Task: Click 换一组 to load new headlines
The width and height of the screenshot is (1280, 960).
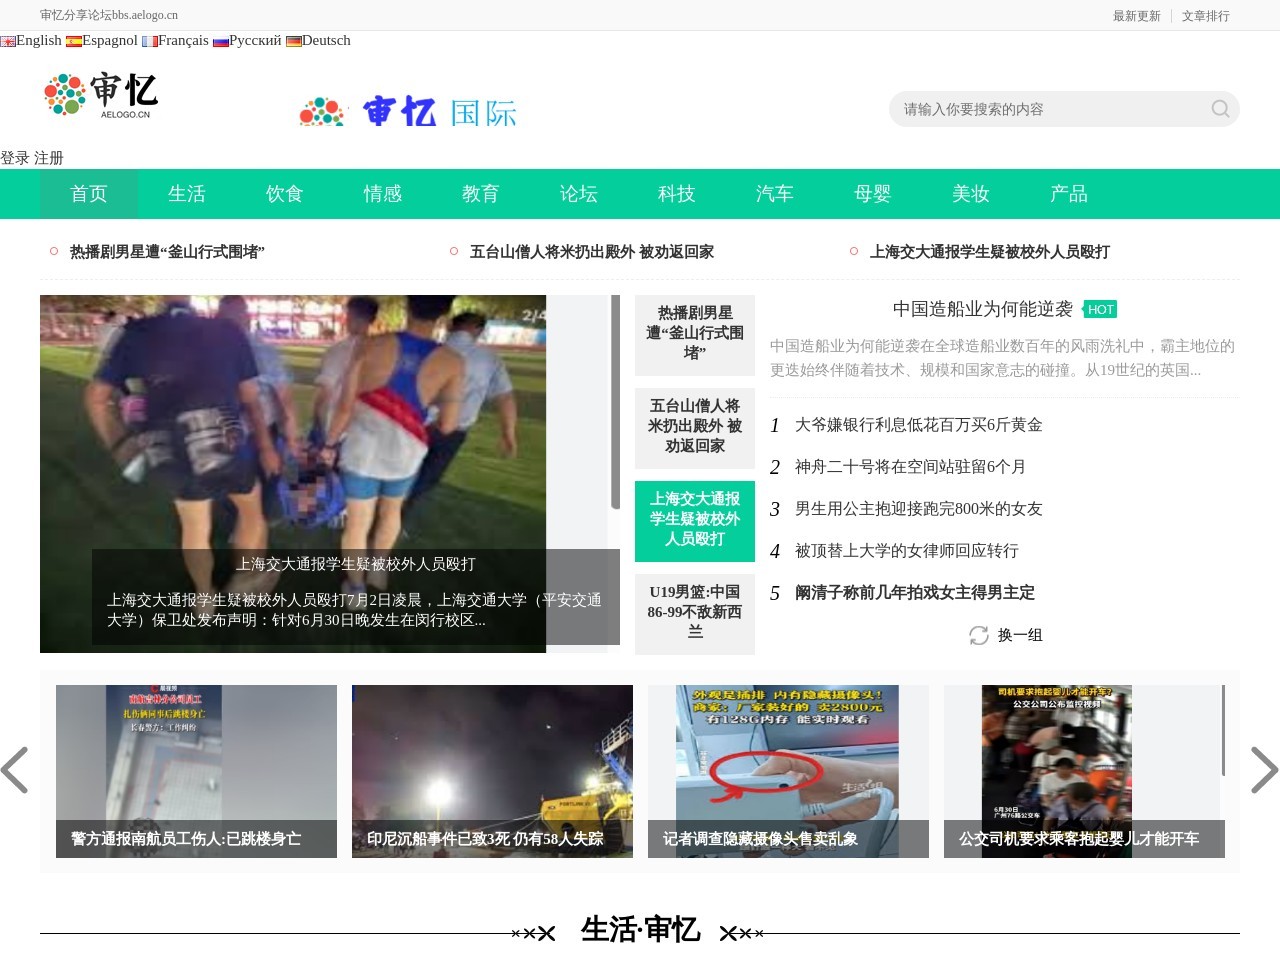Action: 1021,635
